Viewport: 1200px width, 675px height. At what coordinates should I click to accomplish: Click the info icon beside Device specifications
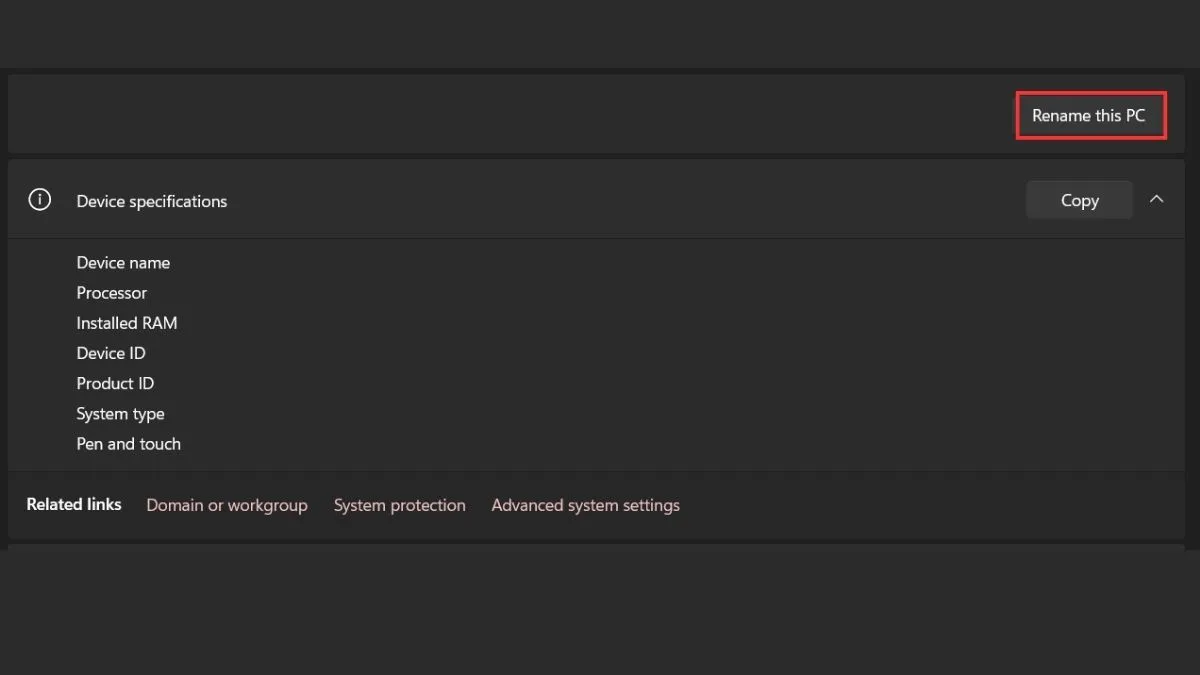[x=39, y=201]
